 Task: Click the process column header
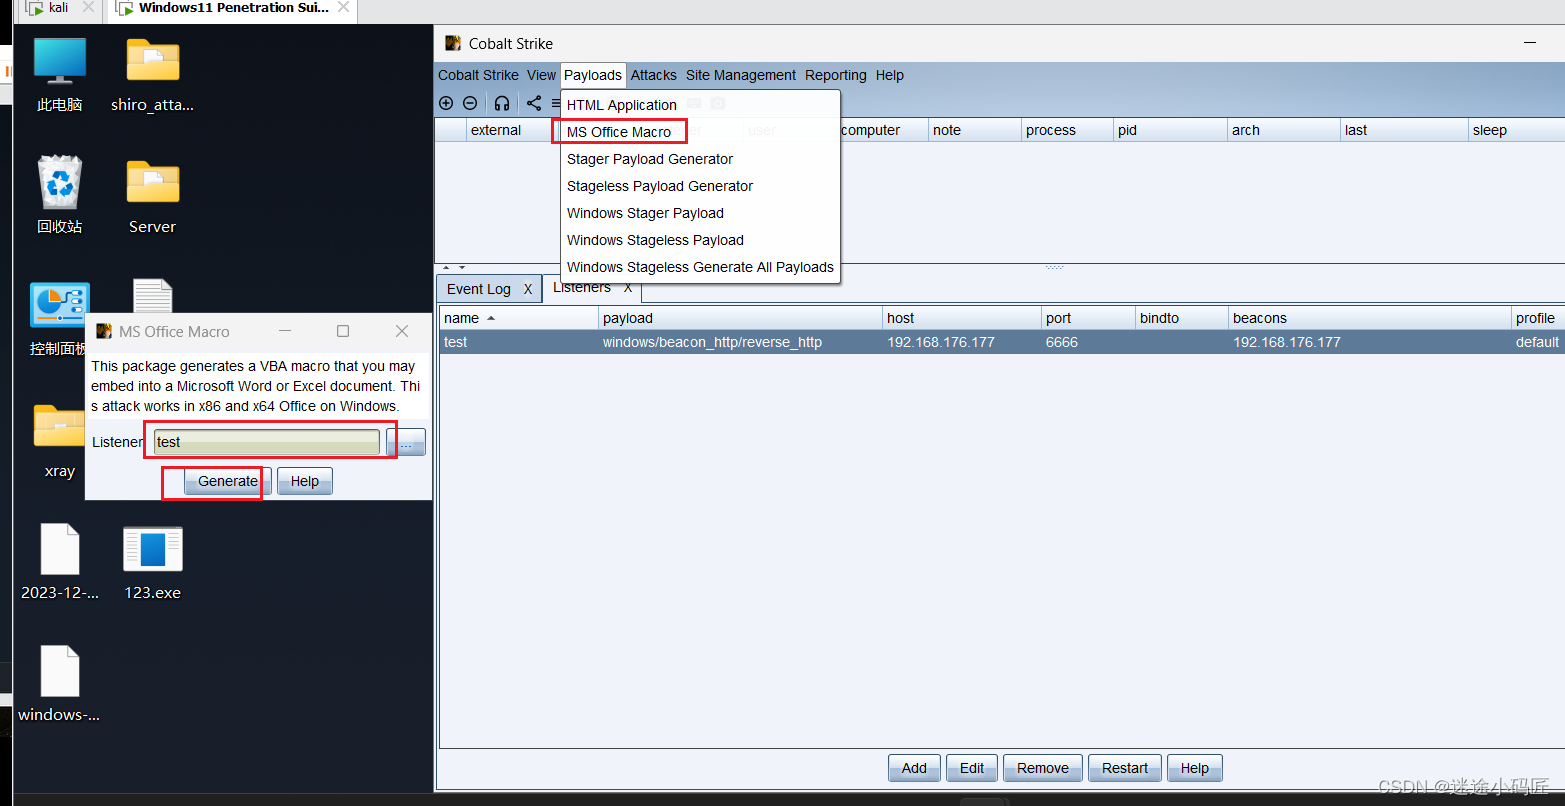[1067, 130]
